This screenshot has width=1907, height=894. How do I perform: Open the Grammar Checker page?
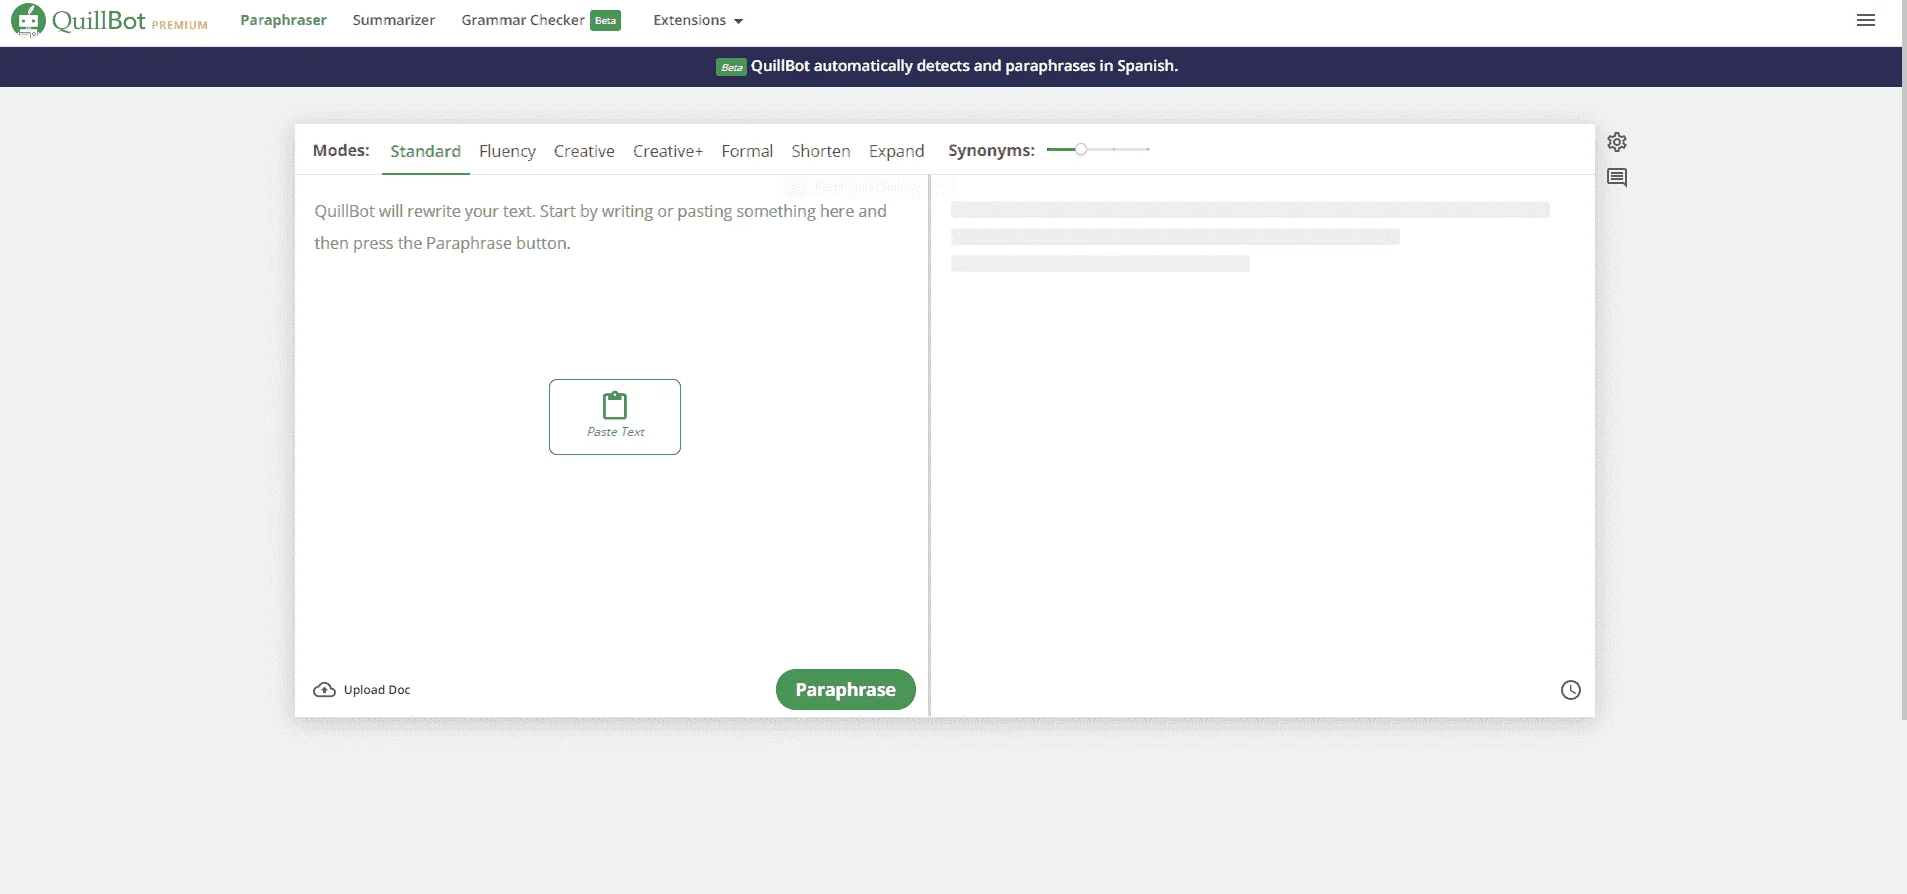pos(522,20)
